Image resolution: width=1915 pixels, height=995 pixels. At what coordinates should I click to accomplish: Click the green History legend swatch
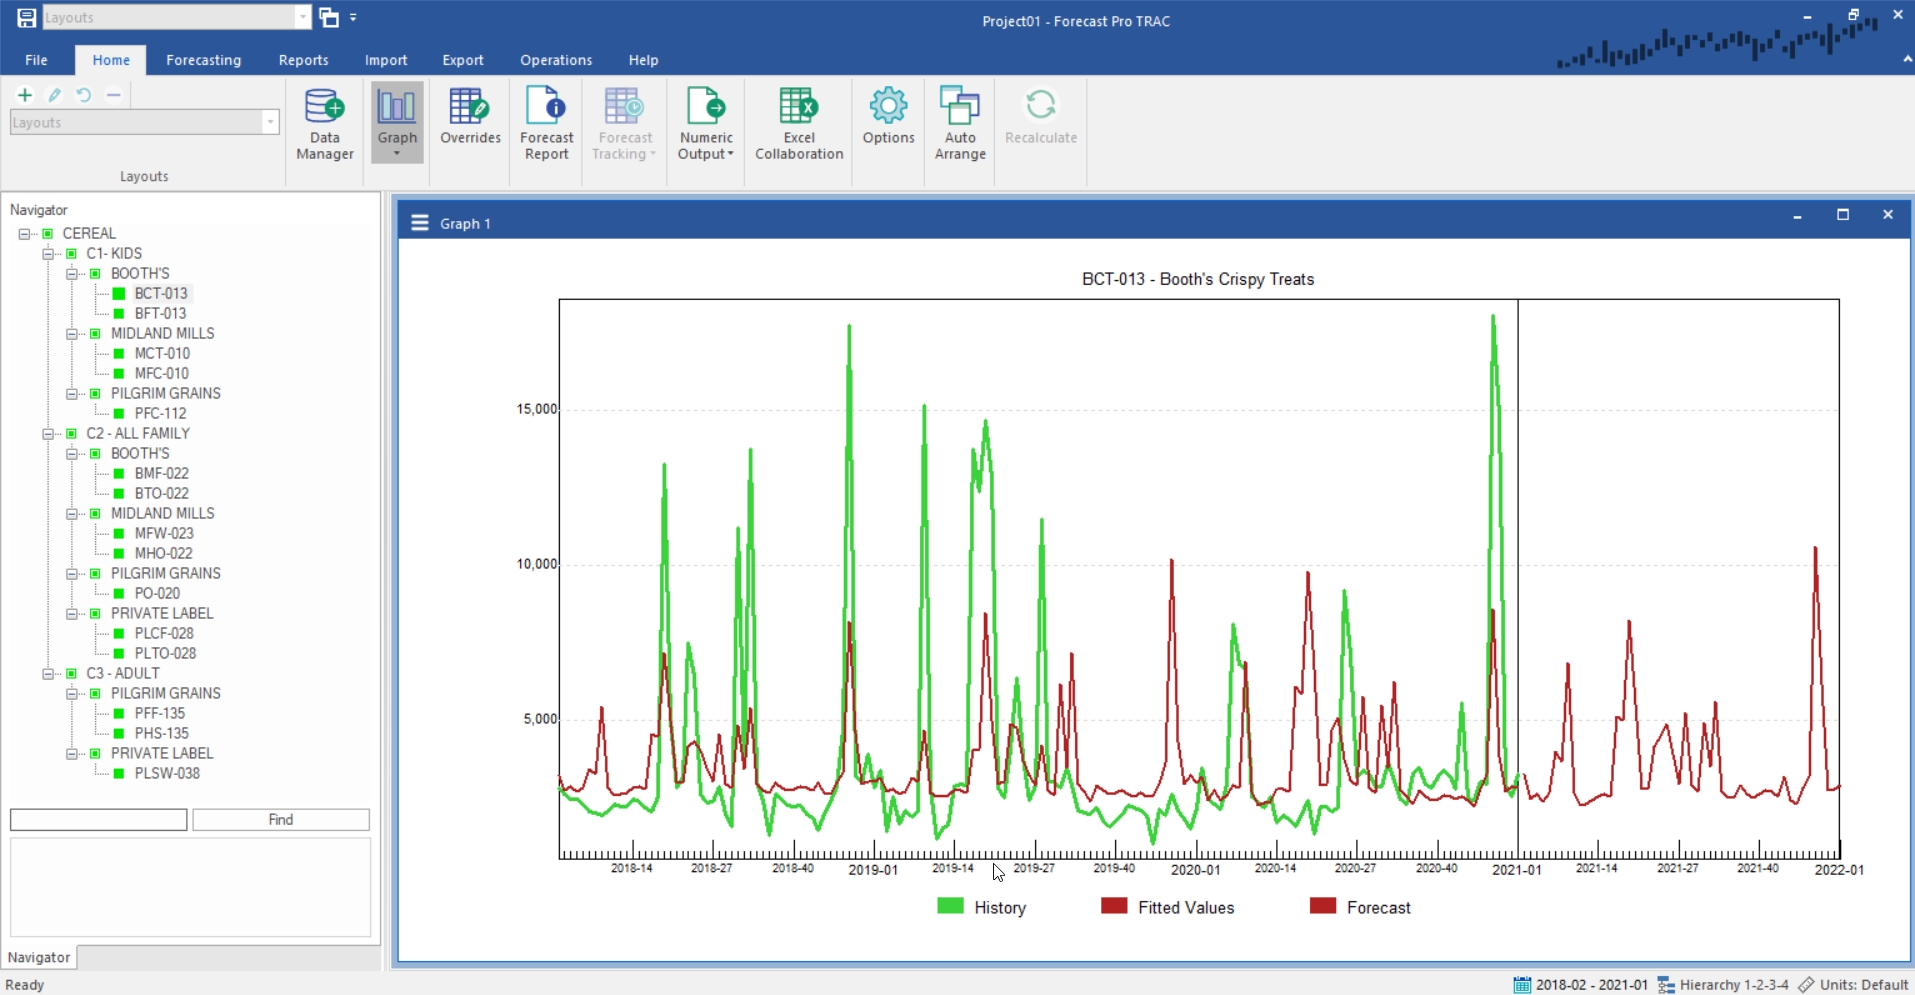coord(950,906)
